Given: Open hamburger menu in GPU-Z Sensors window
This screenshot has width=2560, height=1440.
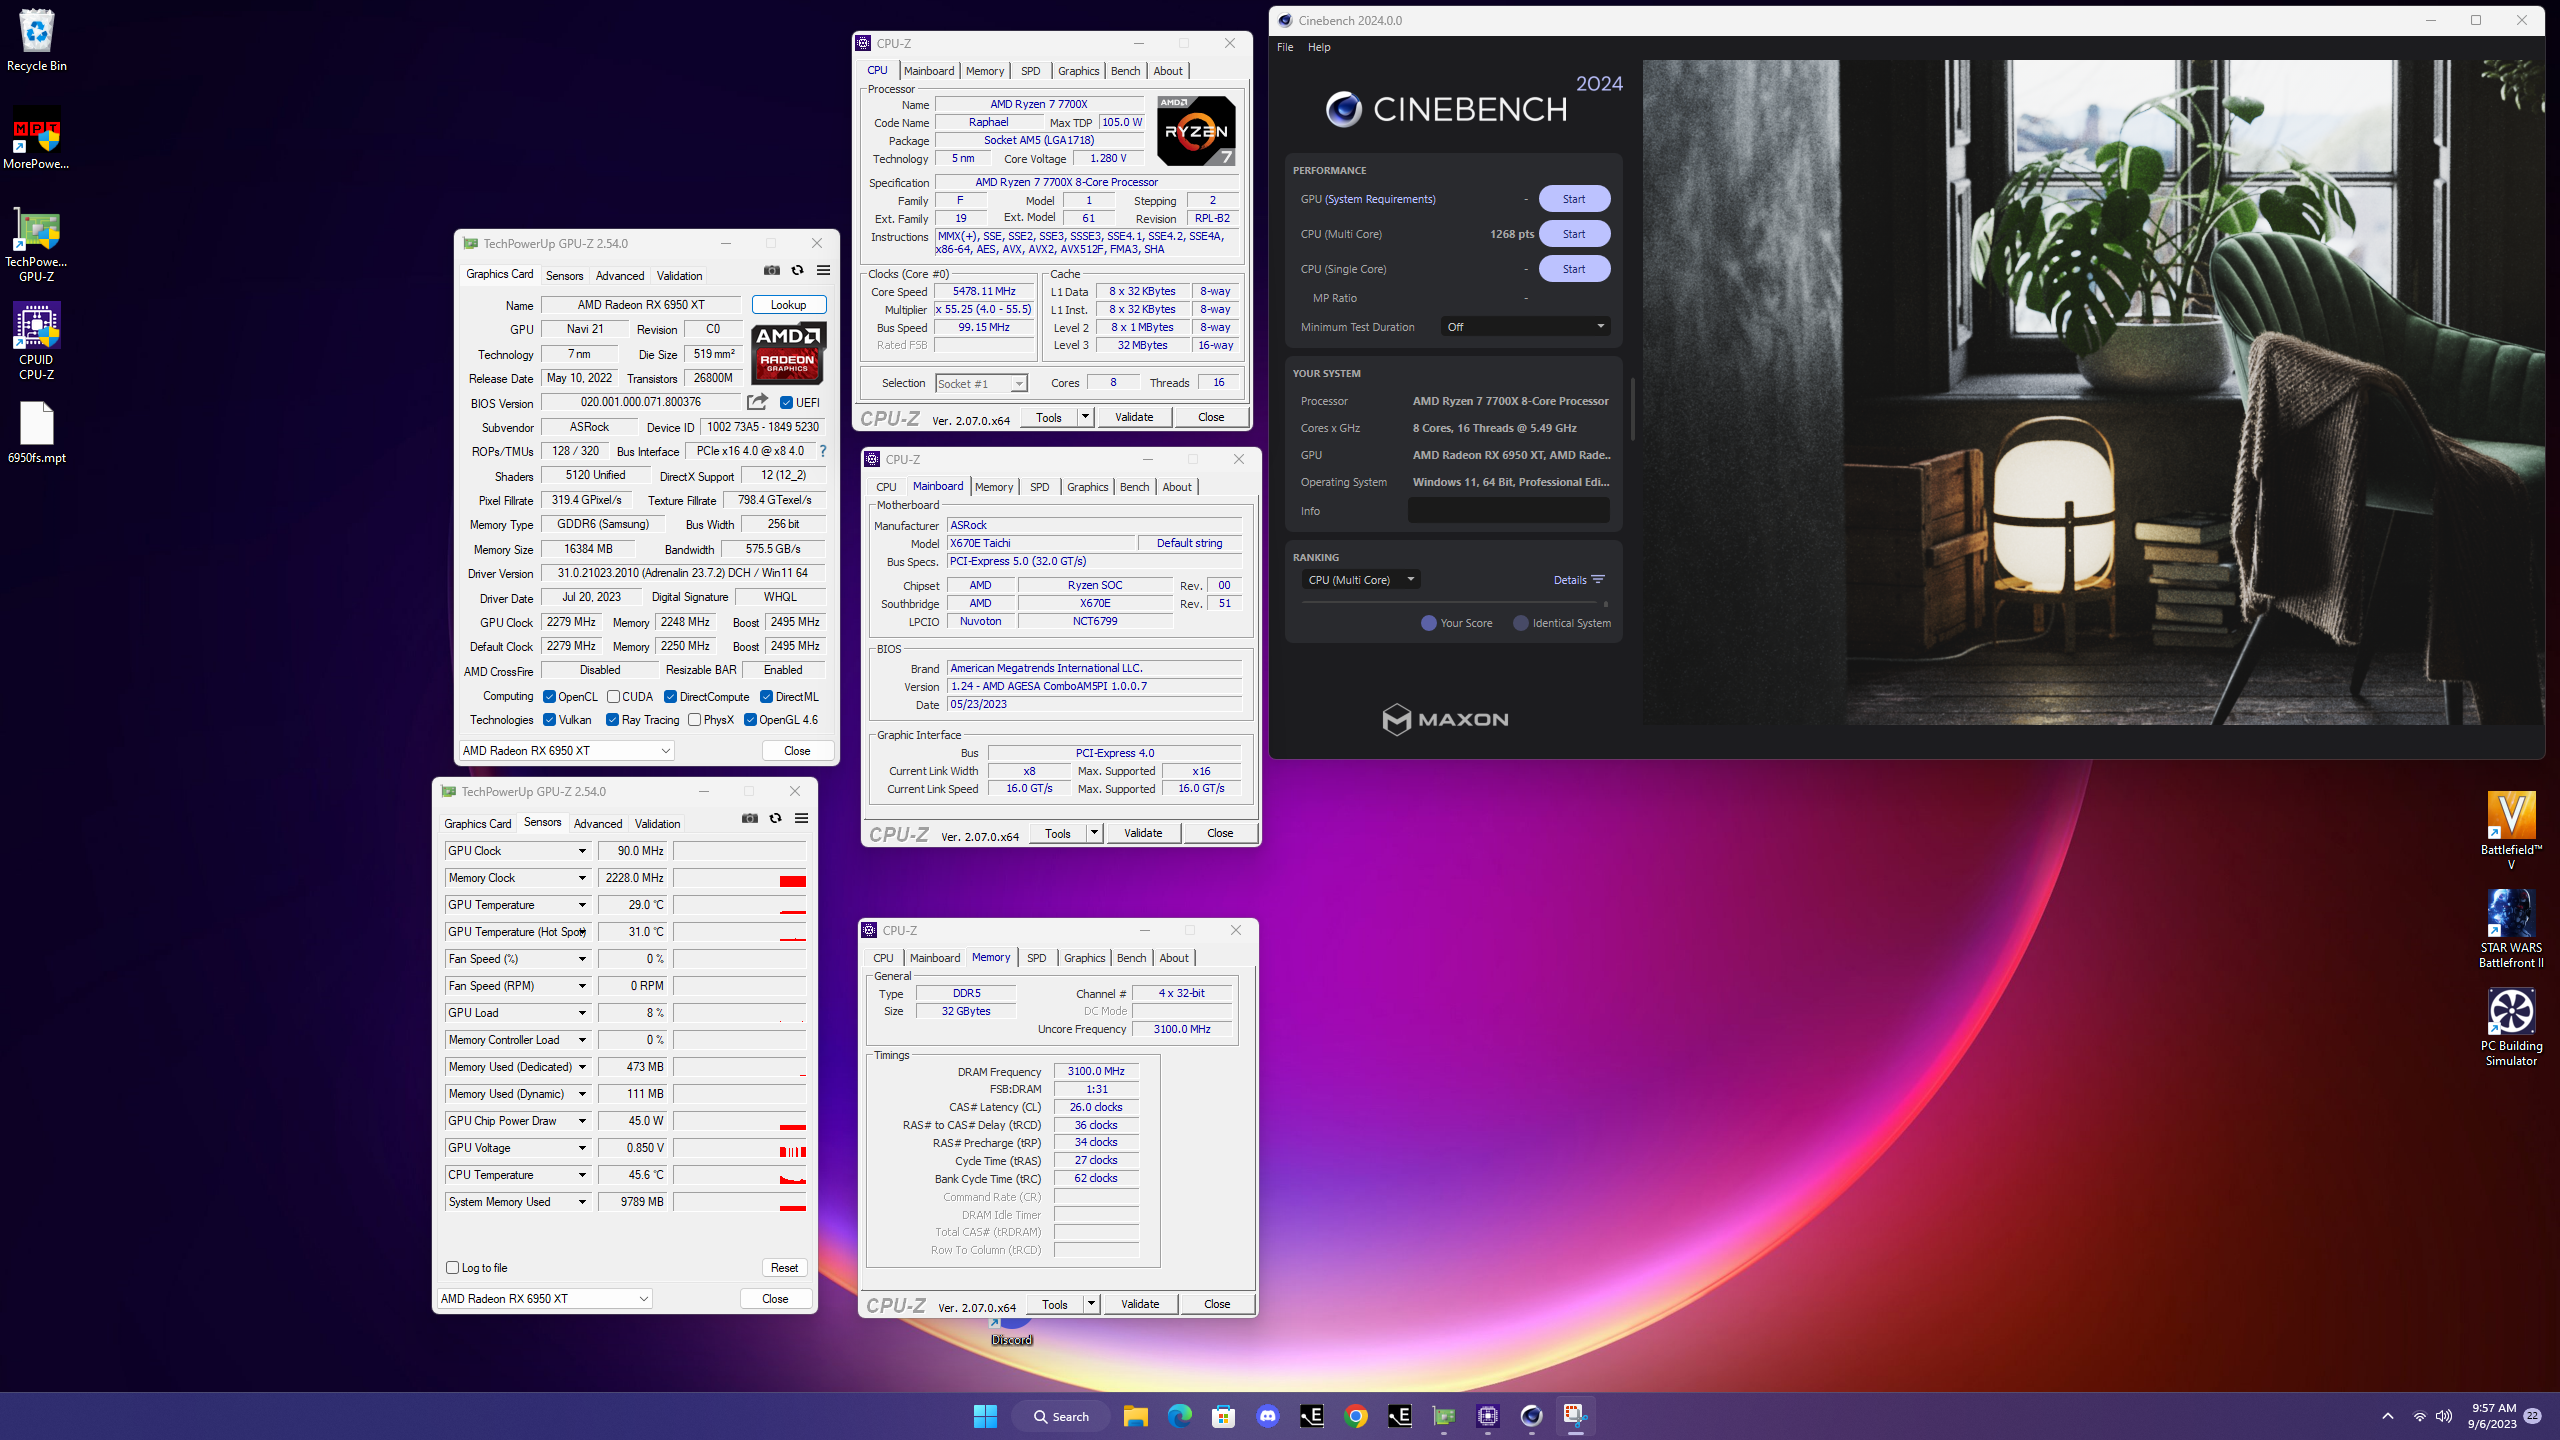Looking at the screenshot, I should pos(801,818).
